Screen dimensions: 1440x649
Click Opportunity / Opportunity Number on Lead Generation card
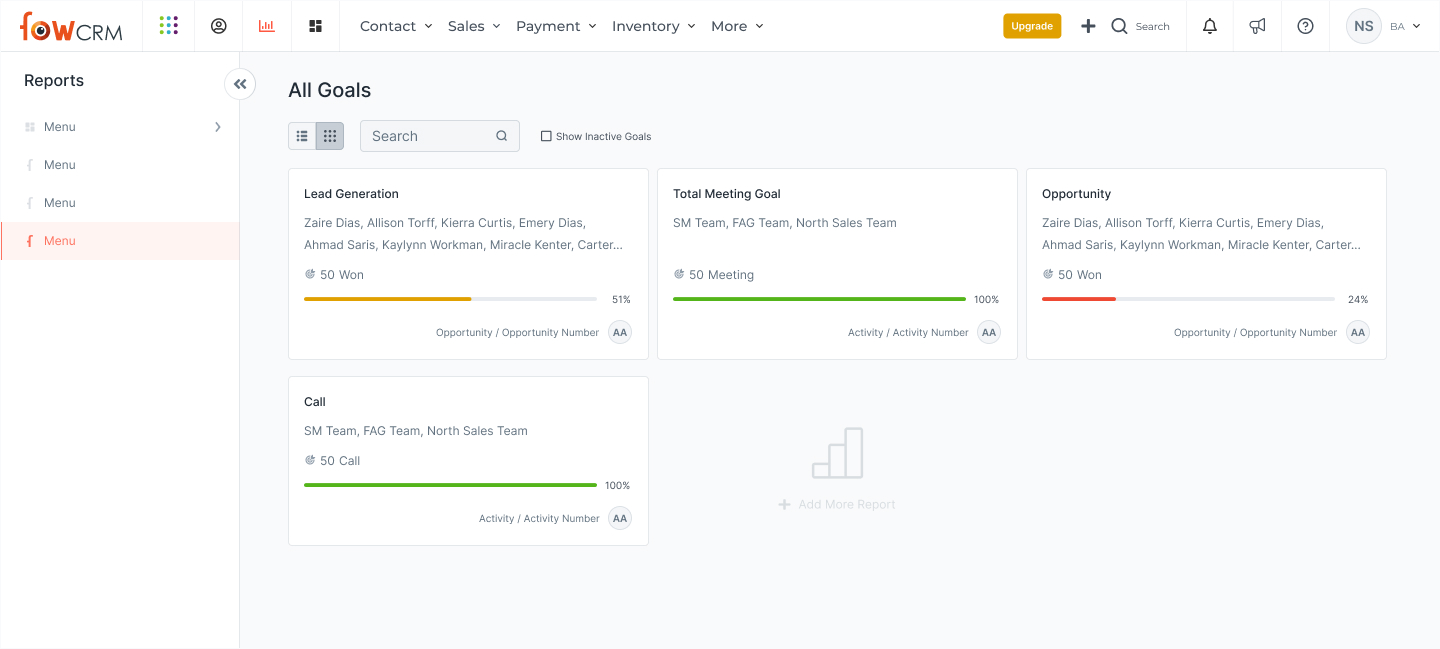[517, 332]
